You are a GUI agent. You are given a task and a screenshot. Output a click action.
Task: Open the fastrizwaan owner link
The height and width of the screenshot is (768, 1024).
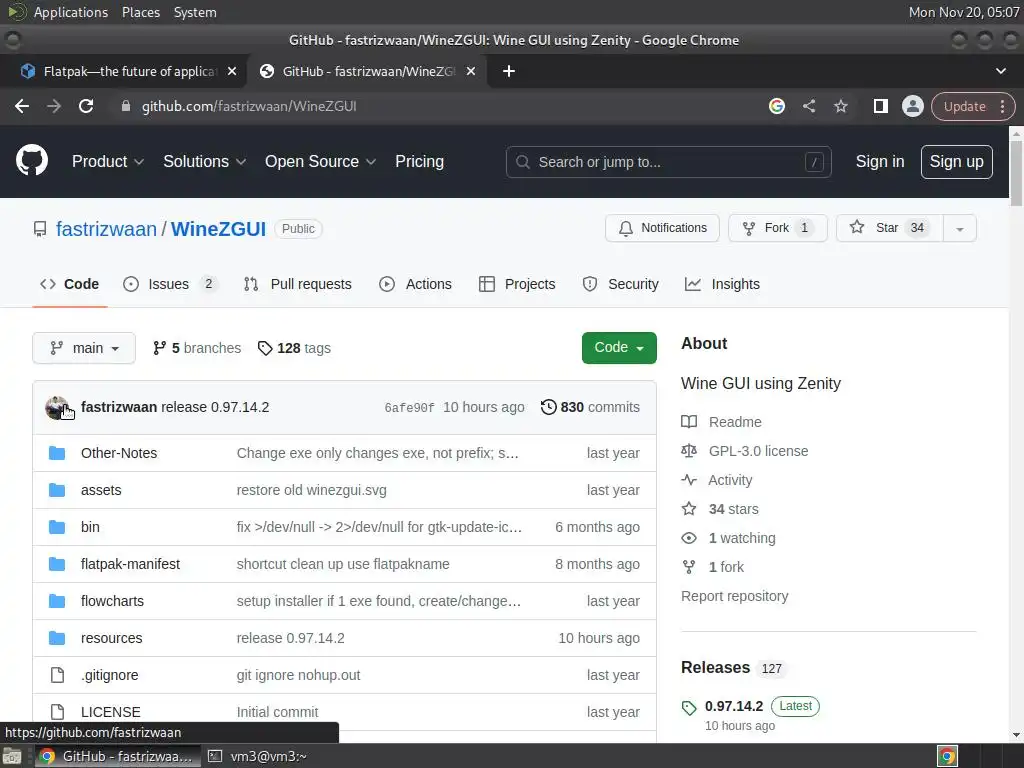pos(106,229)
